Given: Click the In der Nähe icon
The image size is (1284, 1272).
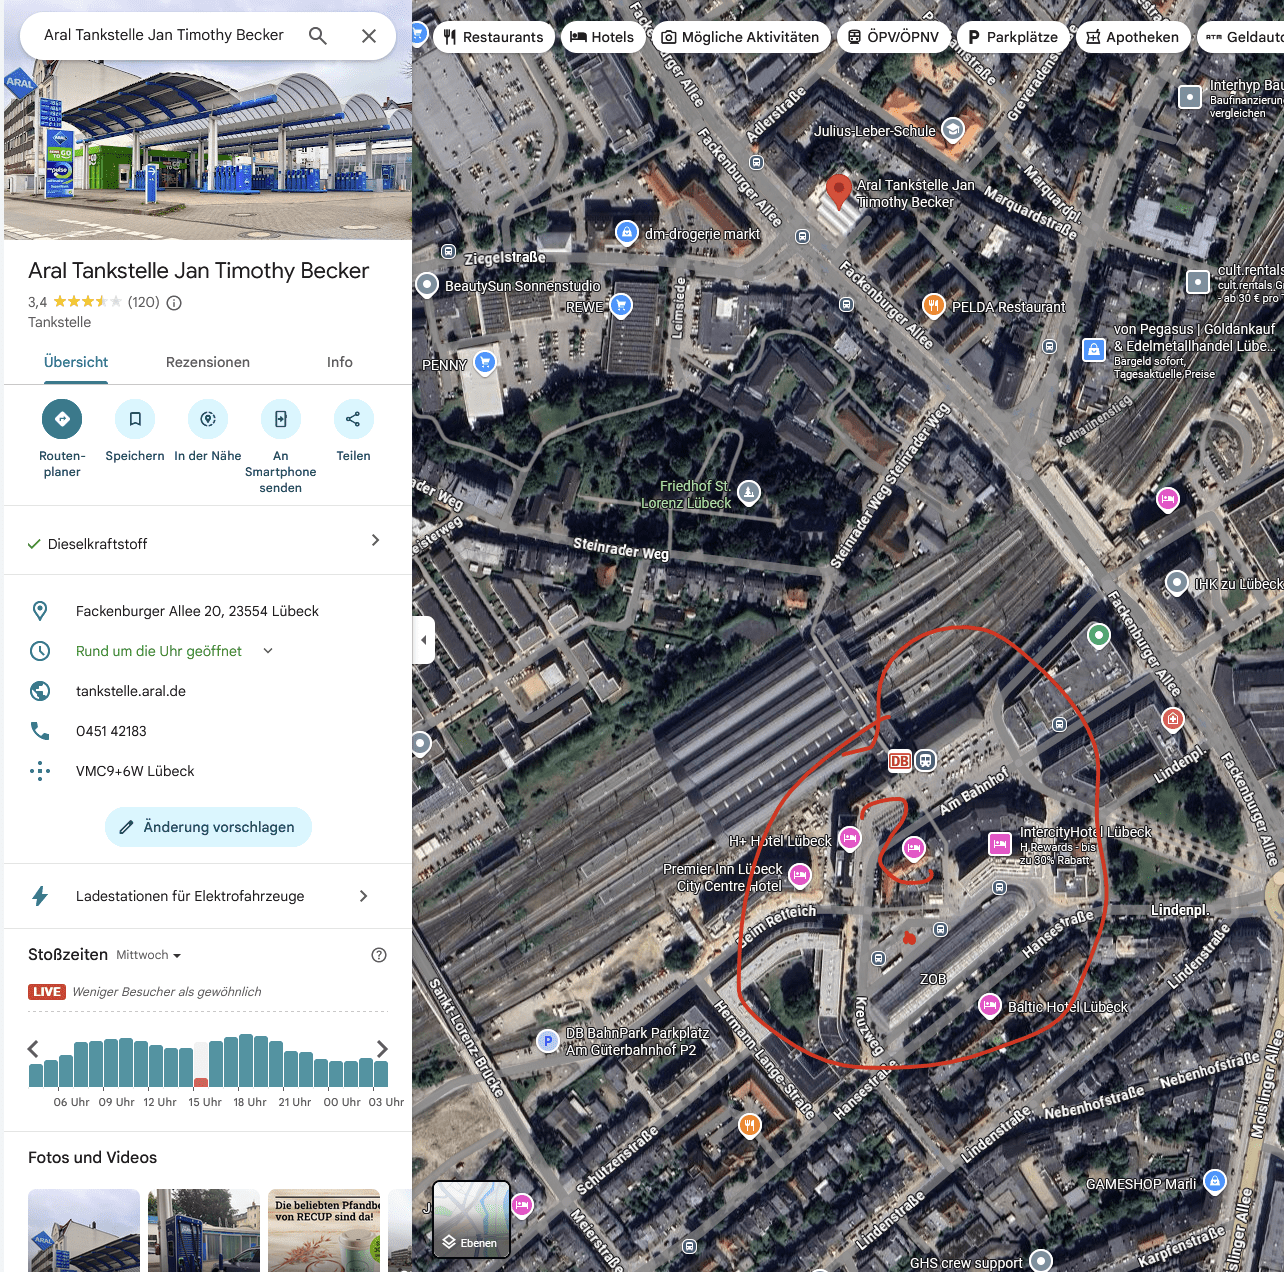Looking at the screenshot, I should pyautogui.click(x=208, y=419).
